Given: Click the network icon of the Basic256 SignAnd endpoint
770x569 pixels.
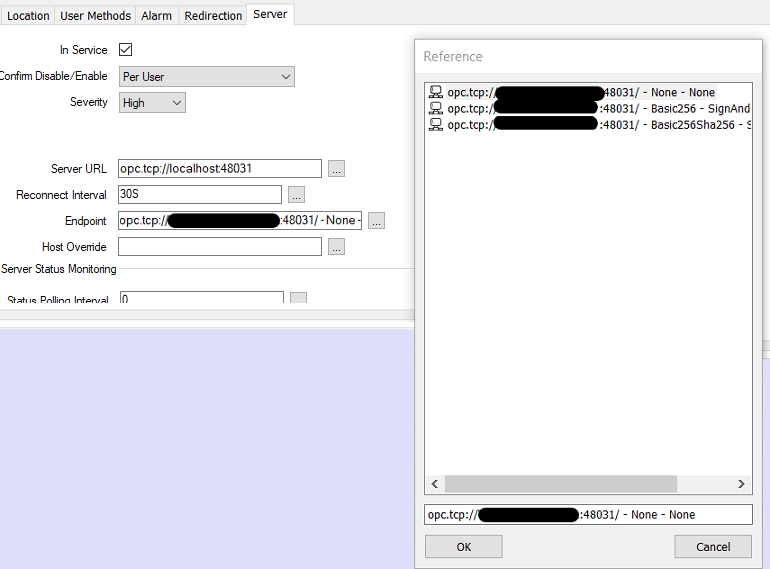Looking at the screenshot, I should (435, 108).
